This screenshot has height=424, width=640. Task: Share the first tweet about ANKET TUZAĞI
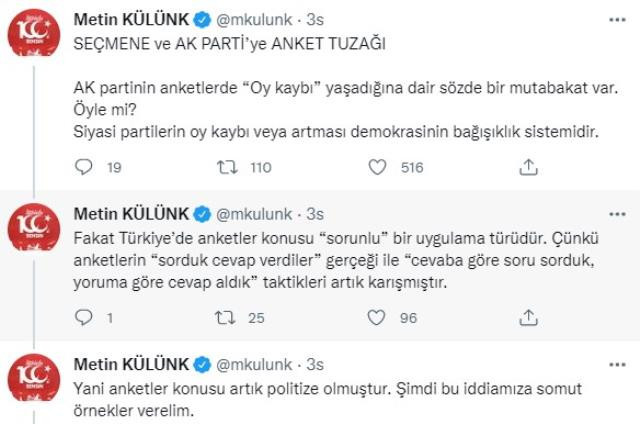(x=527, y=168)
